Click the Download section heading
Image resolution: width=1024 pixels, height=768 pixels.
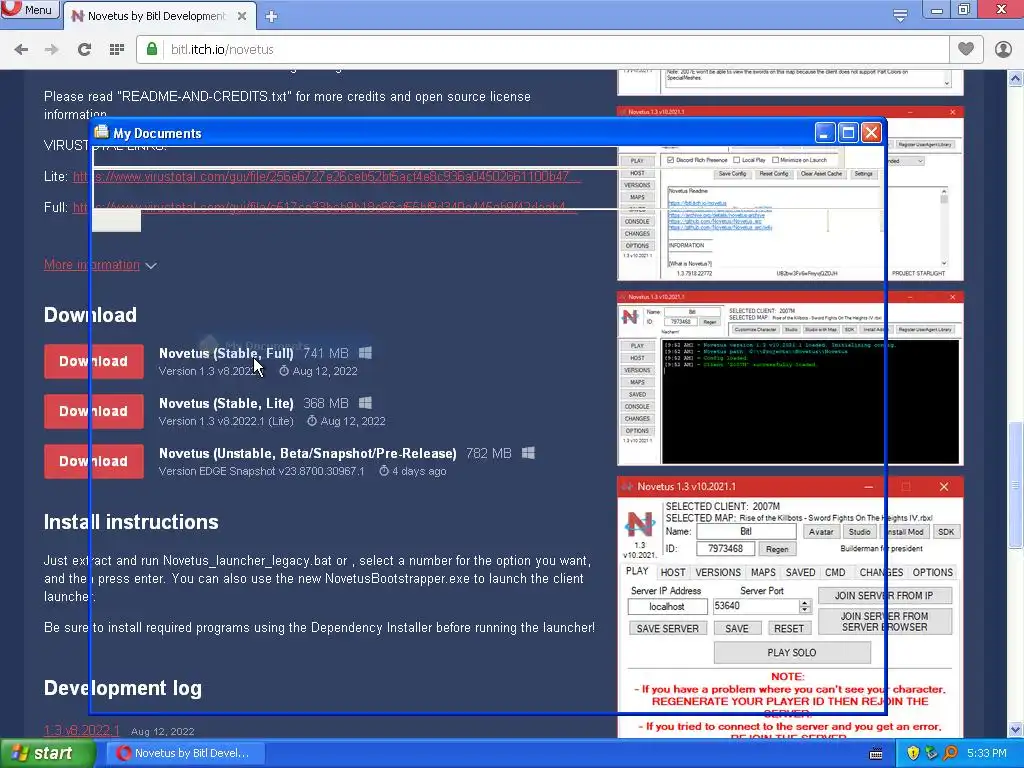(x=90, y=315)
